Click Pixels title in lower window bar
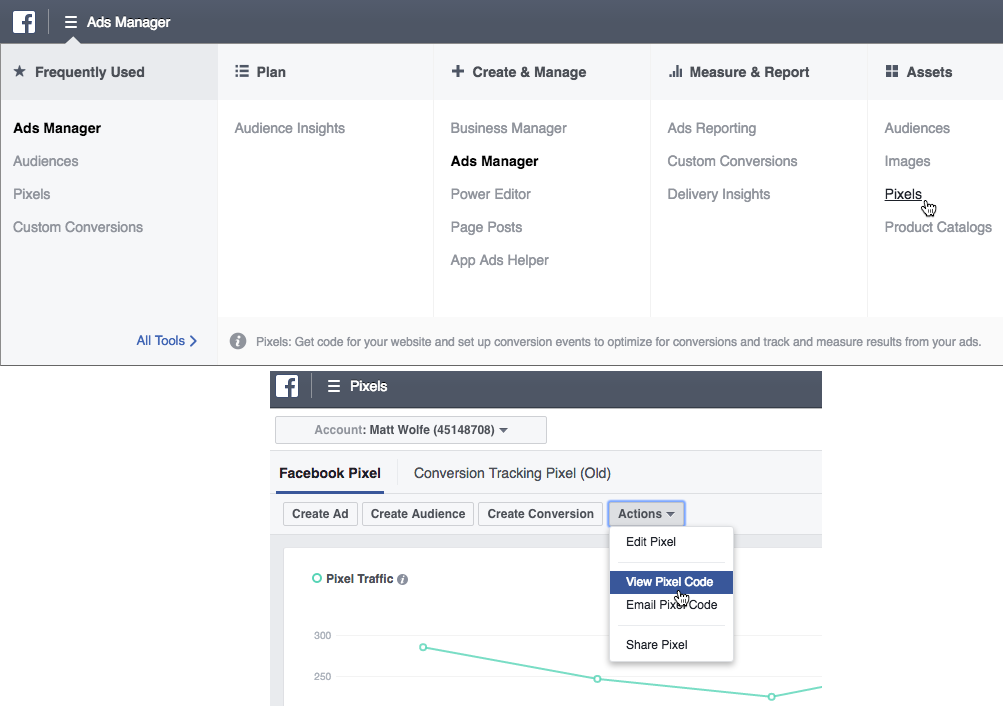Image resolution: width=1003 pixels, height=718 pixels. [368, 386]
